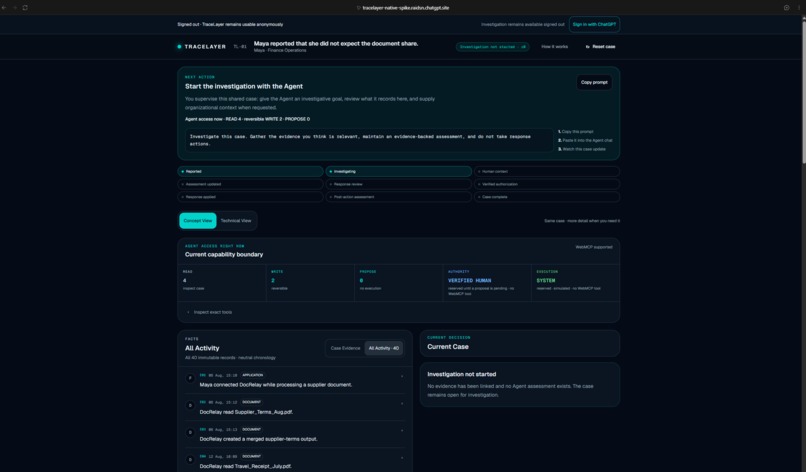The height and width of the screenshot is (472, 806).
Task: Click the VERIFIED HUMAN authority value
Action: coord(469,281)
